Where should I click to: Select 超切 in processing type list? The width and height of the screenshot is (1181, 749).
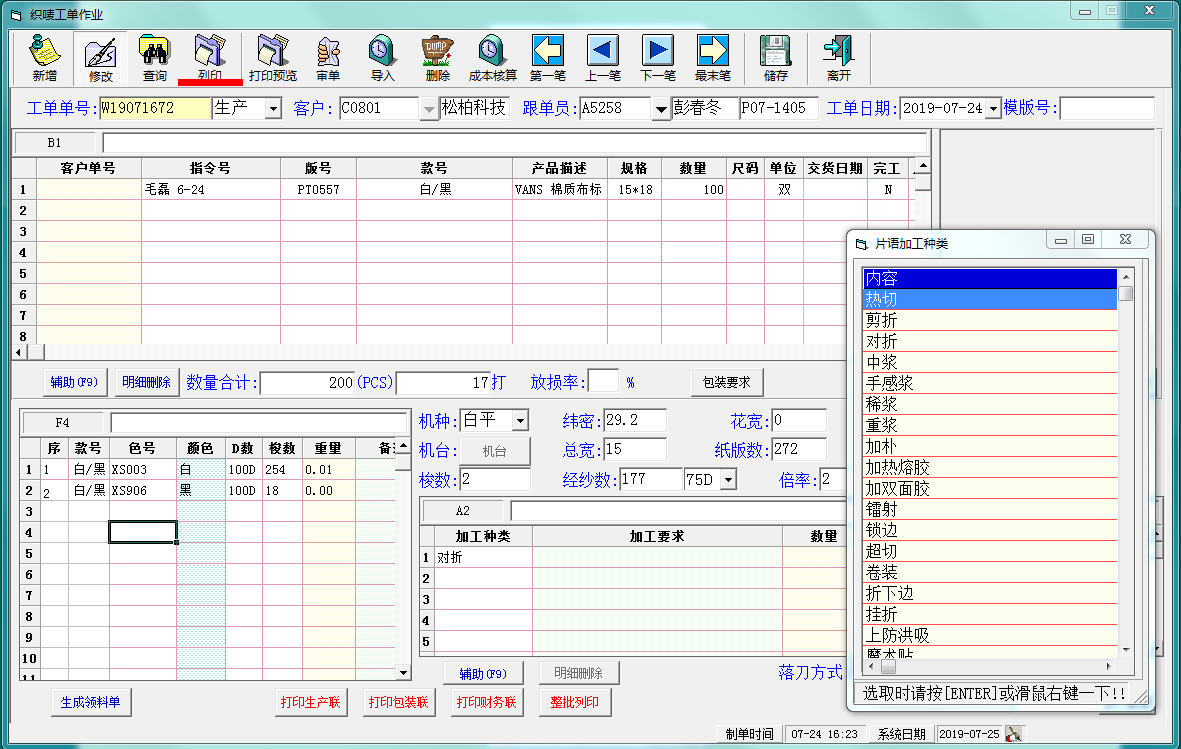tap(990, 552)
